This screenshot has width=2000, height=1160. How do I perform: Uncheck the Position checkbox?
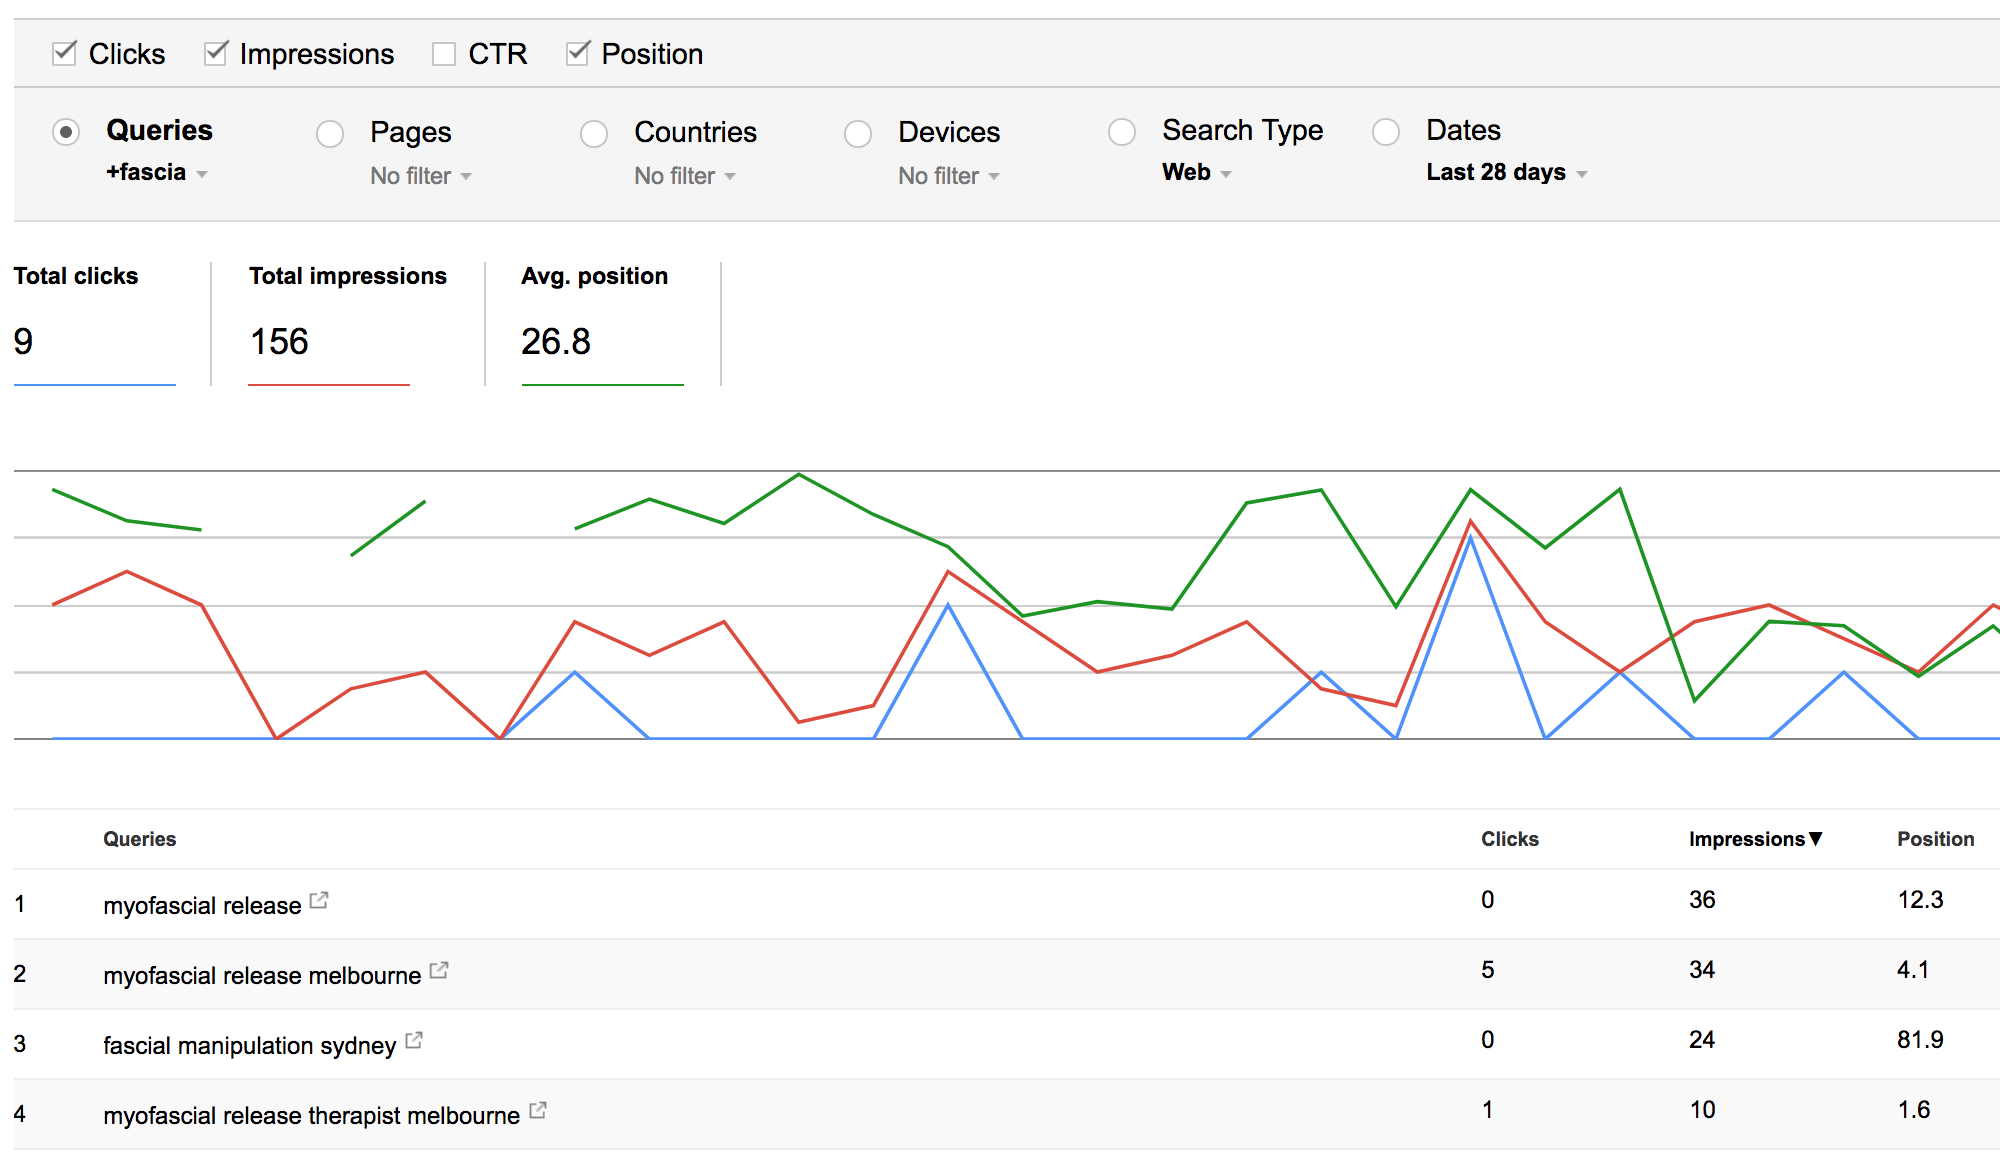point(577,53)
